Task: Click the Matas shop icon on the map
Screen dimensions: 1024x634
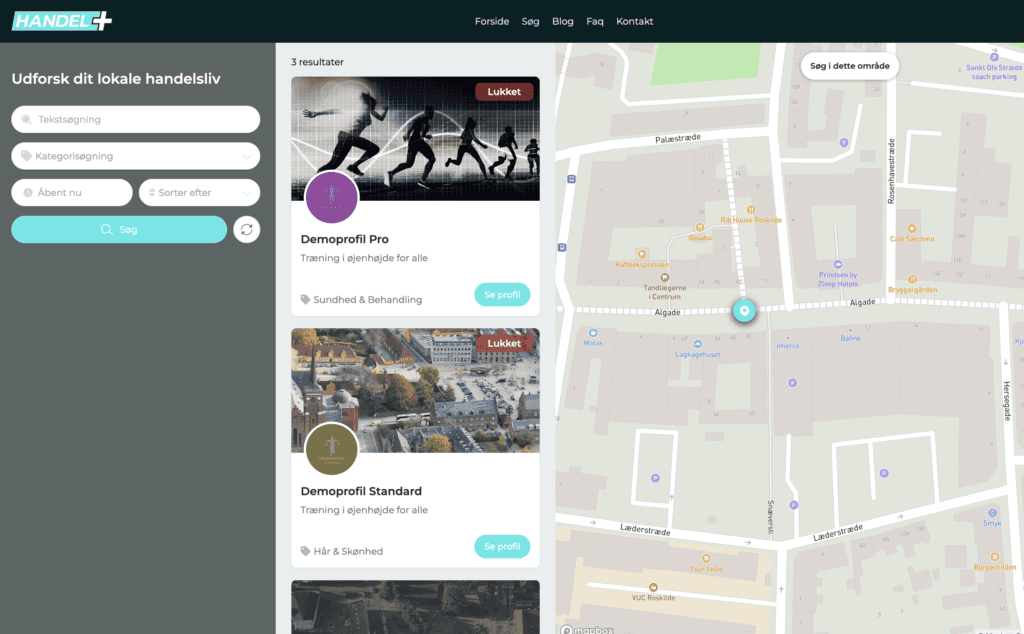Action: pos(593,333)
